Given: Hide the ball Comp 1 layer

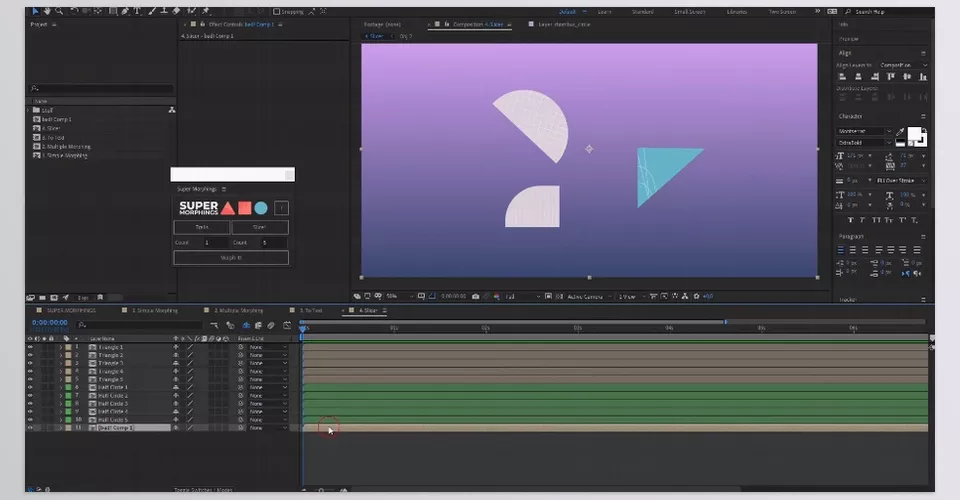Looking at the screenshot, I should (30, 428).
